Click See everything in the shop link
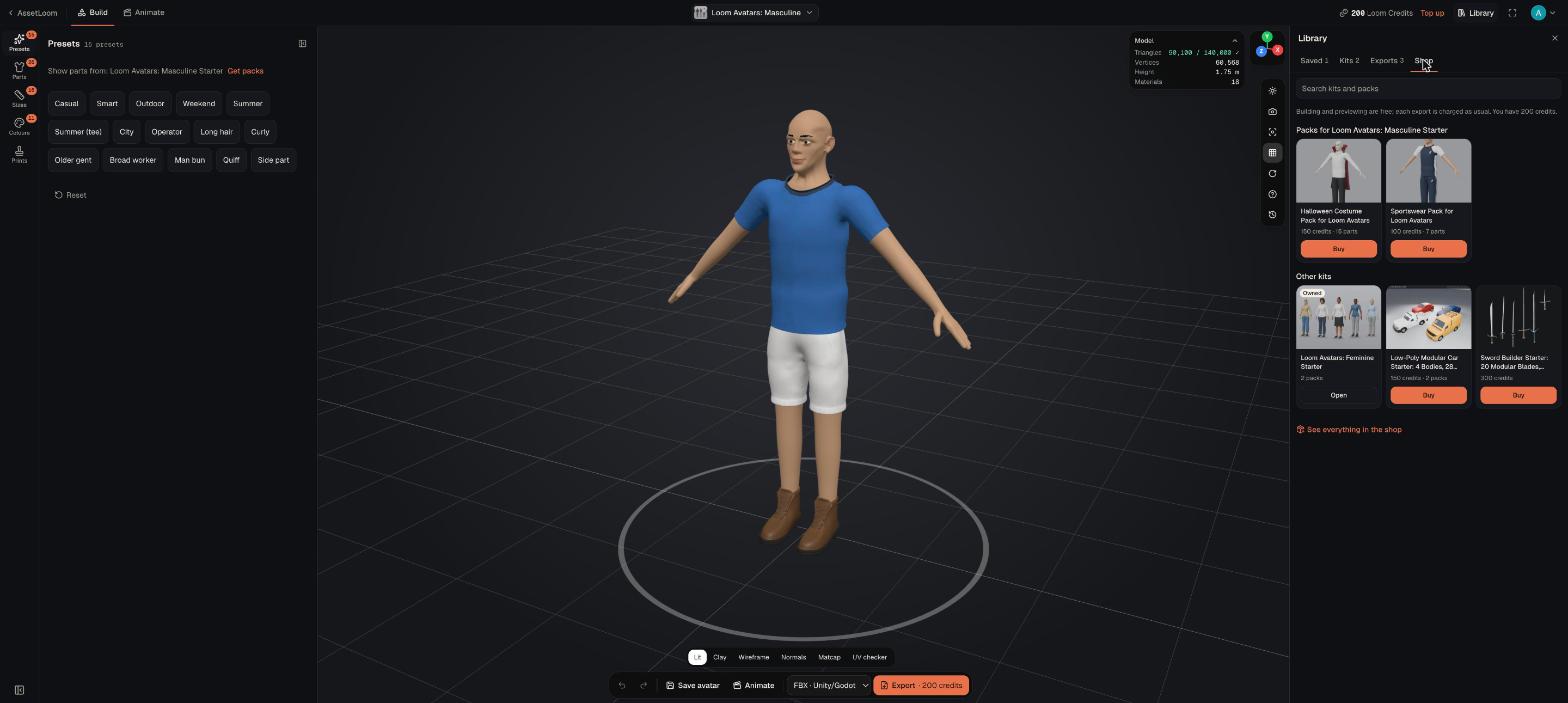Screen dimensions: 1568x703 tap(1349, 430)
